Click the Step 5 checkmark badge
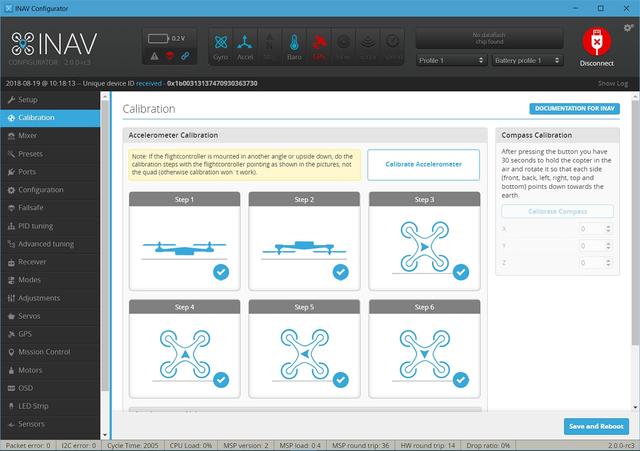This screenshot has width=640, height=451. (x=340, y=380)
